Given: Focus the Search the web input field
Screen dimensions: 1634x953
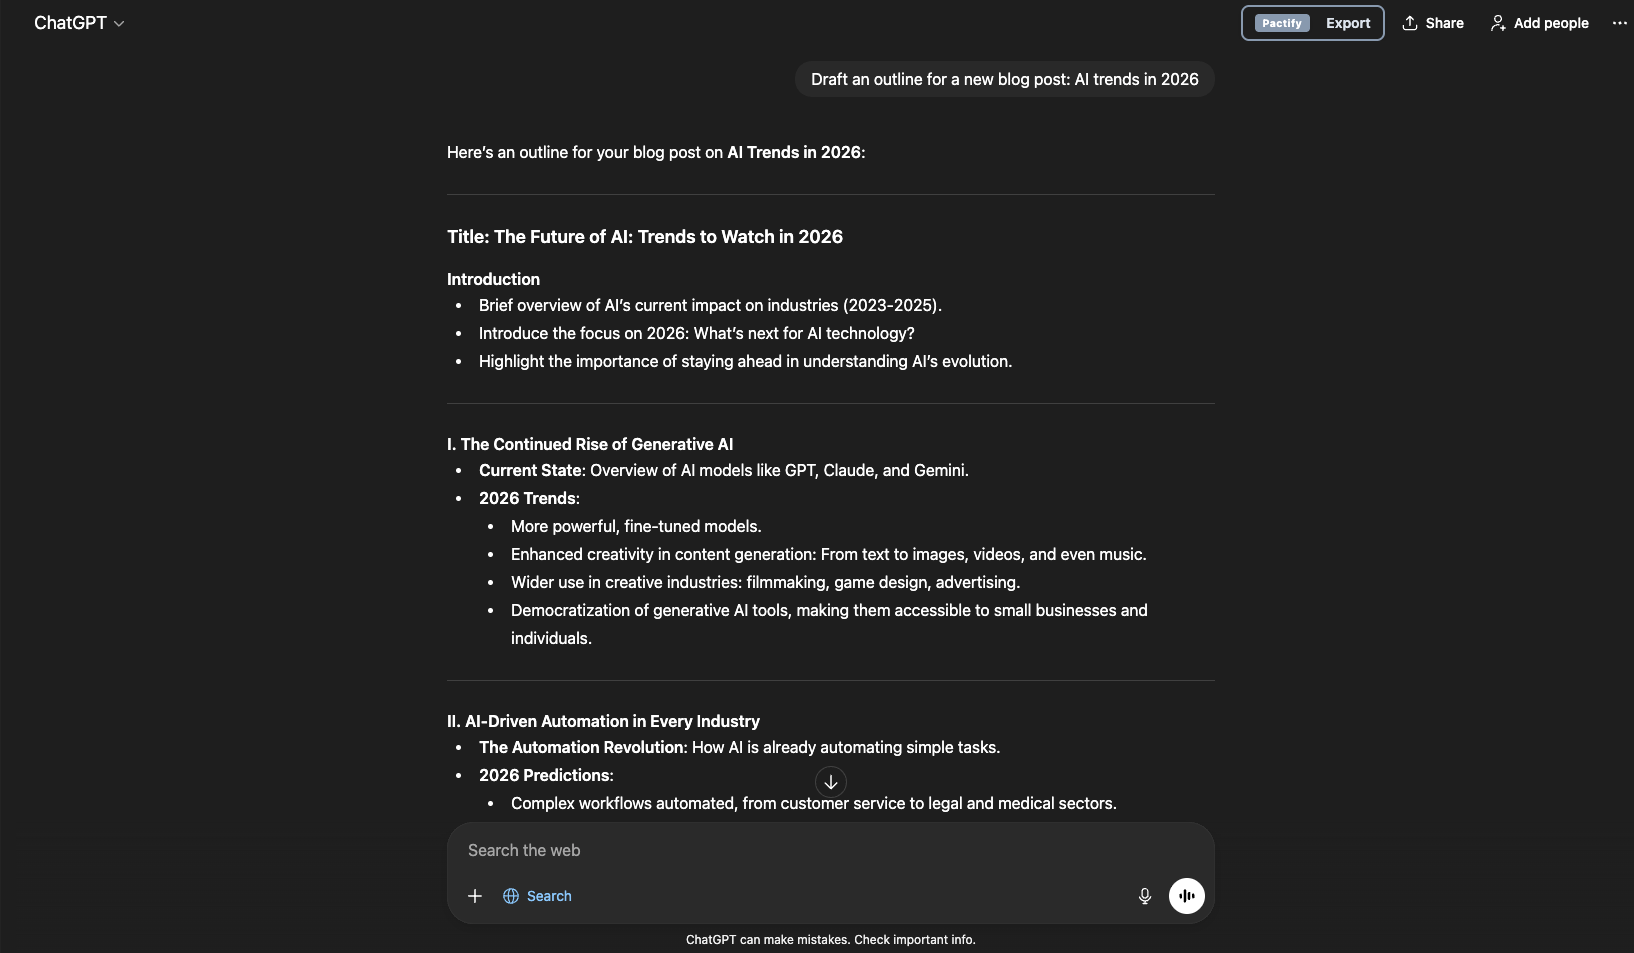Looking at the screenshot, I should (x=800, y=850).
